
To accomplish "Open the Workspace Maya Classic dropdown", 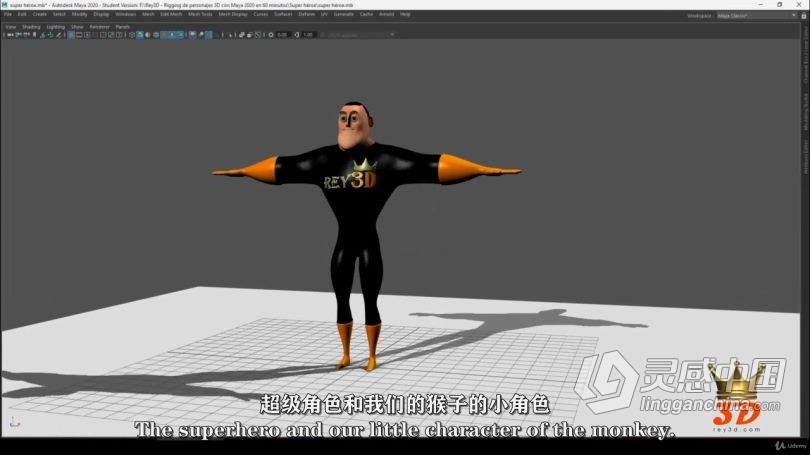I will point(751,15).
